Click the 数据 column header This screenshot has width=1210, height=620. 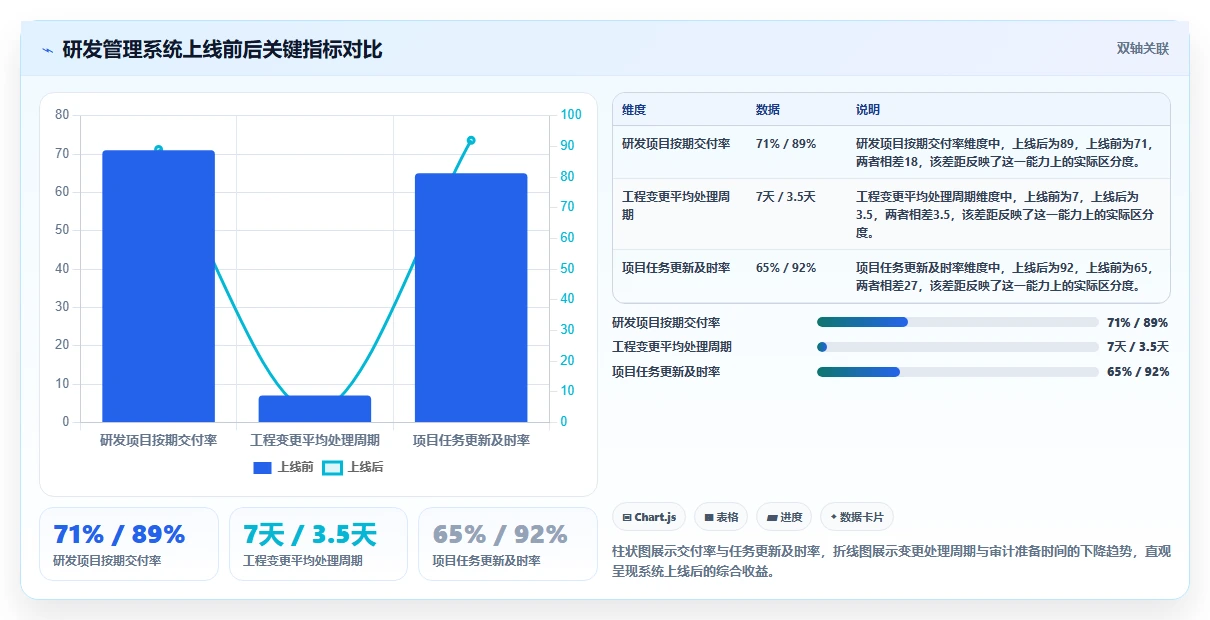point(768,109)
